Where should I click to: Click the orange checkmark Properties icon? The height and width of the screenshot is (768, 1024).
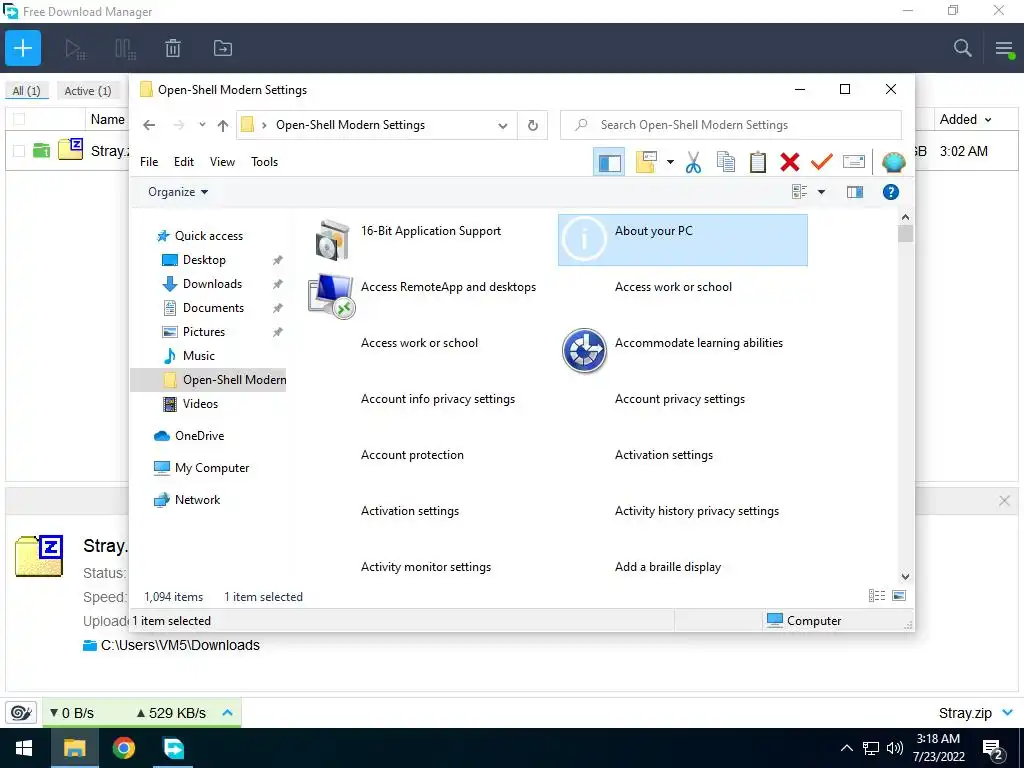coord(822,161)
